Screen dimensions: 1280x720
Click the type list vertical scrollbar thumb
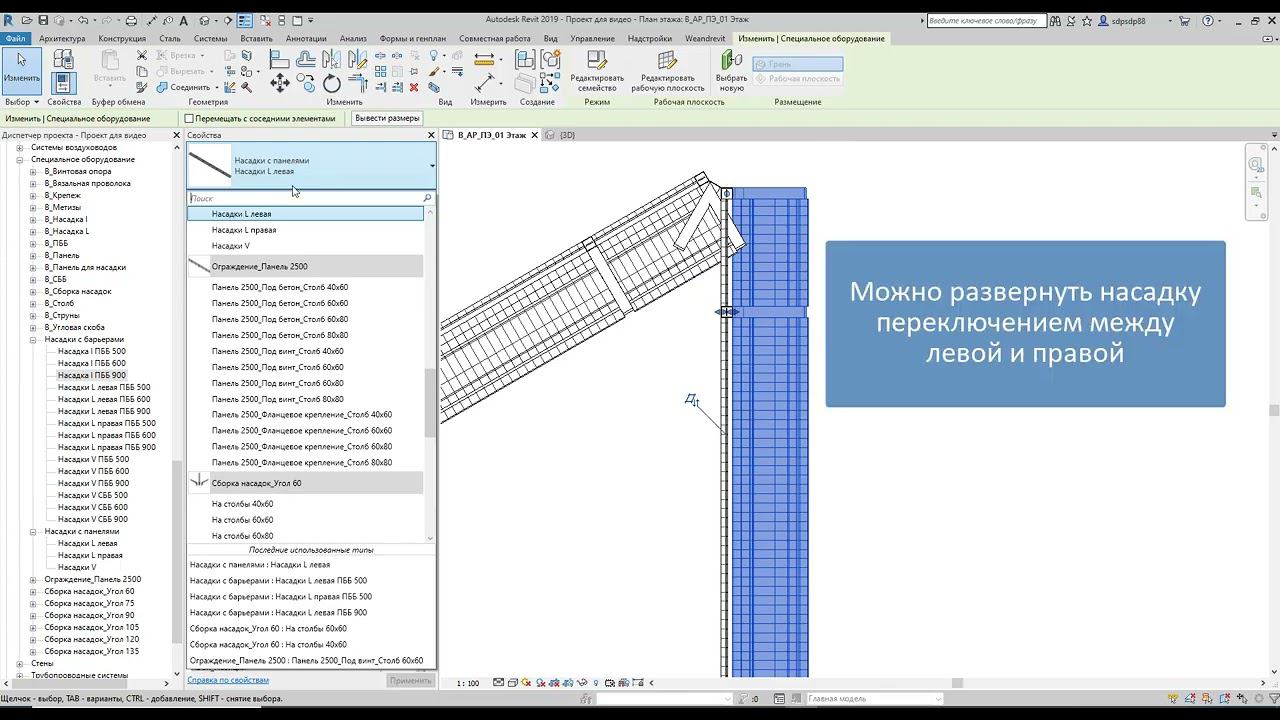coord(431,403)
